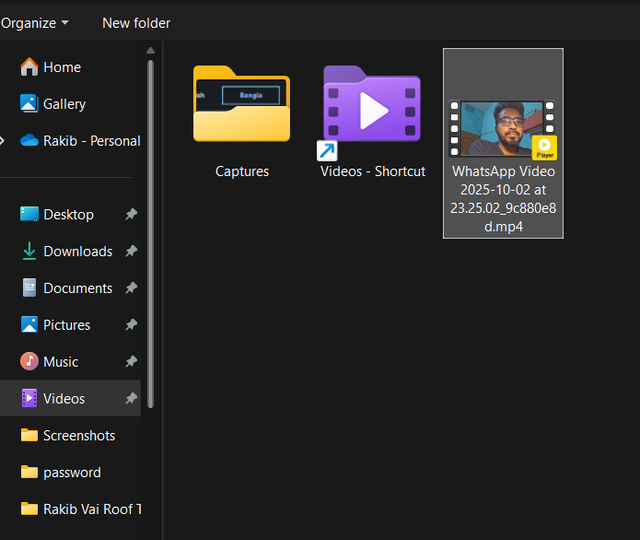The height and width of the screenshot is (540, 640).
Task: Open the Home navigation item
Action: 61,67
